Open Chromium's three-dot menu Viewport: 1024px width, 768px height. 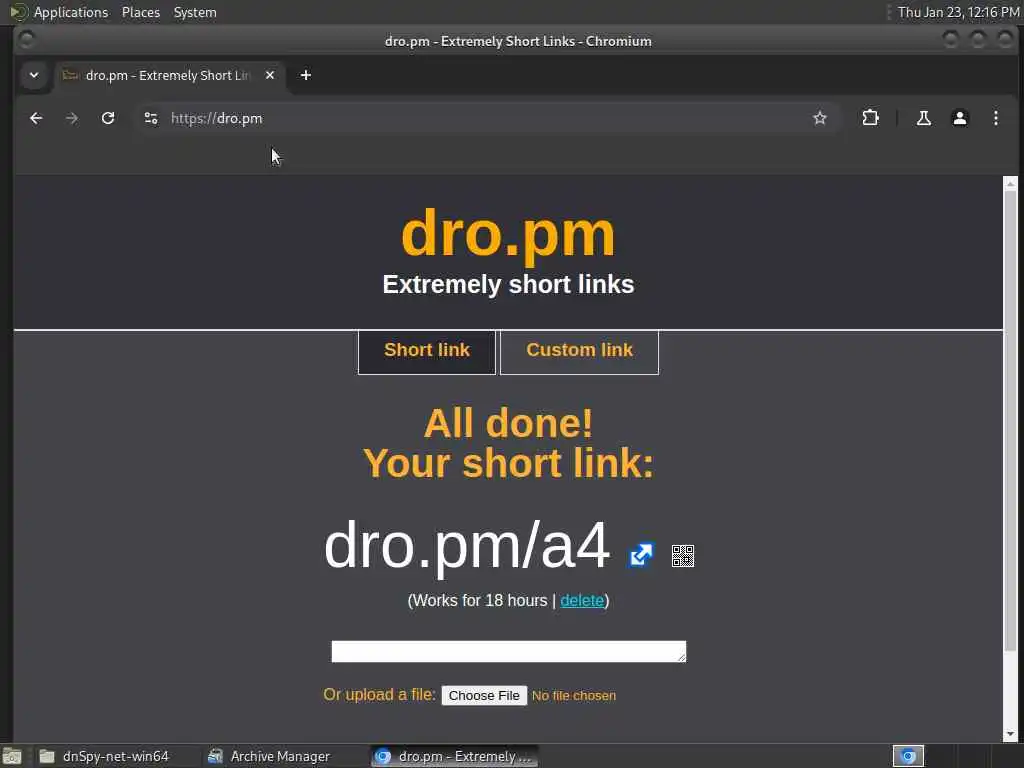995,118
